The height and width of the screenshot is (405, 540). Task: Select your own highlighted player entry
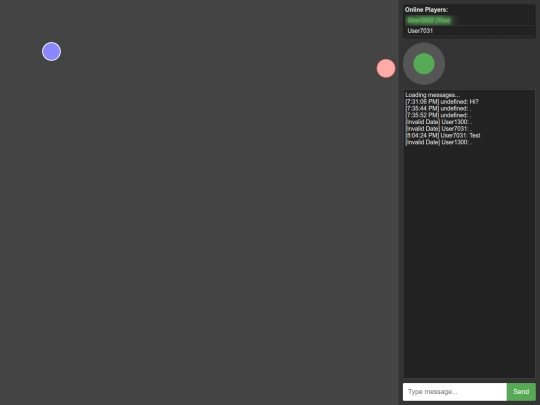(x=469, y=20)
